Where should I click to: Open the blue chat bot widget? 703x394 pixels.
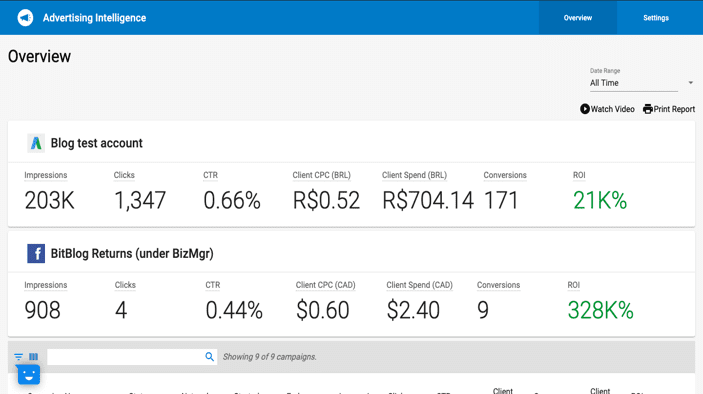point(29,375)
